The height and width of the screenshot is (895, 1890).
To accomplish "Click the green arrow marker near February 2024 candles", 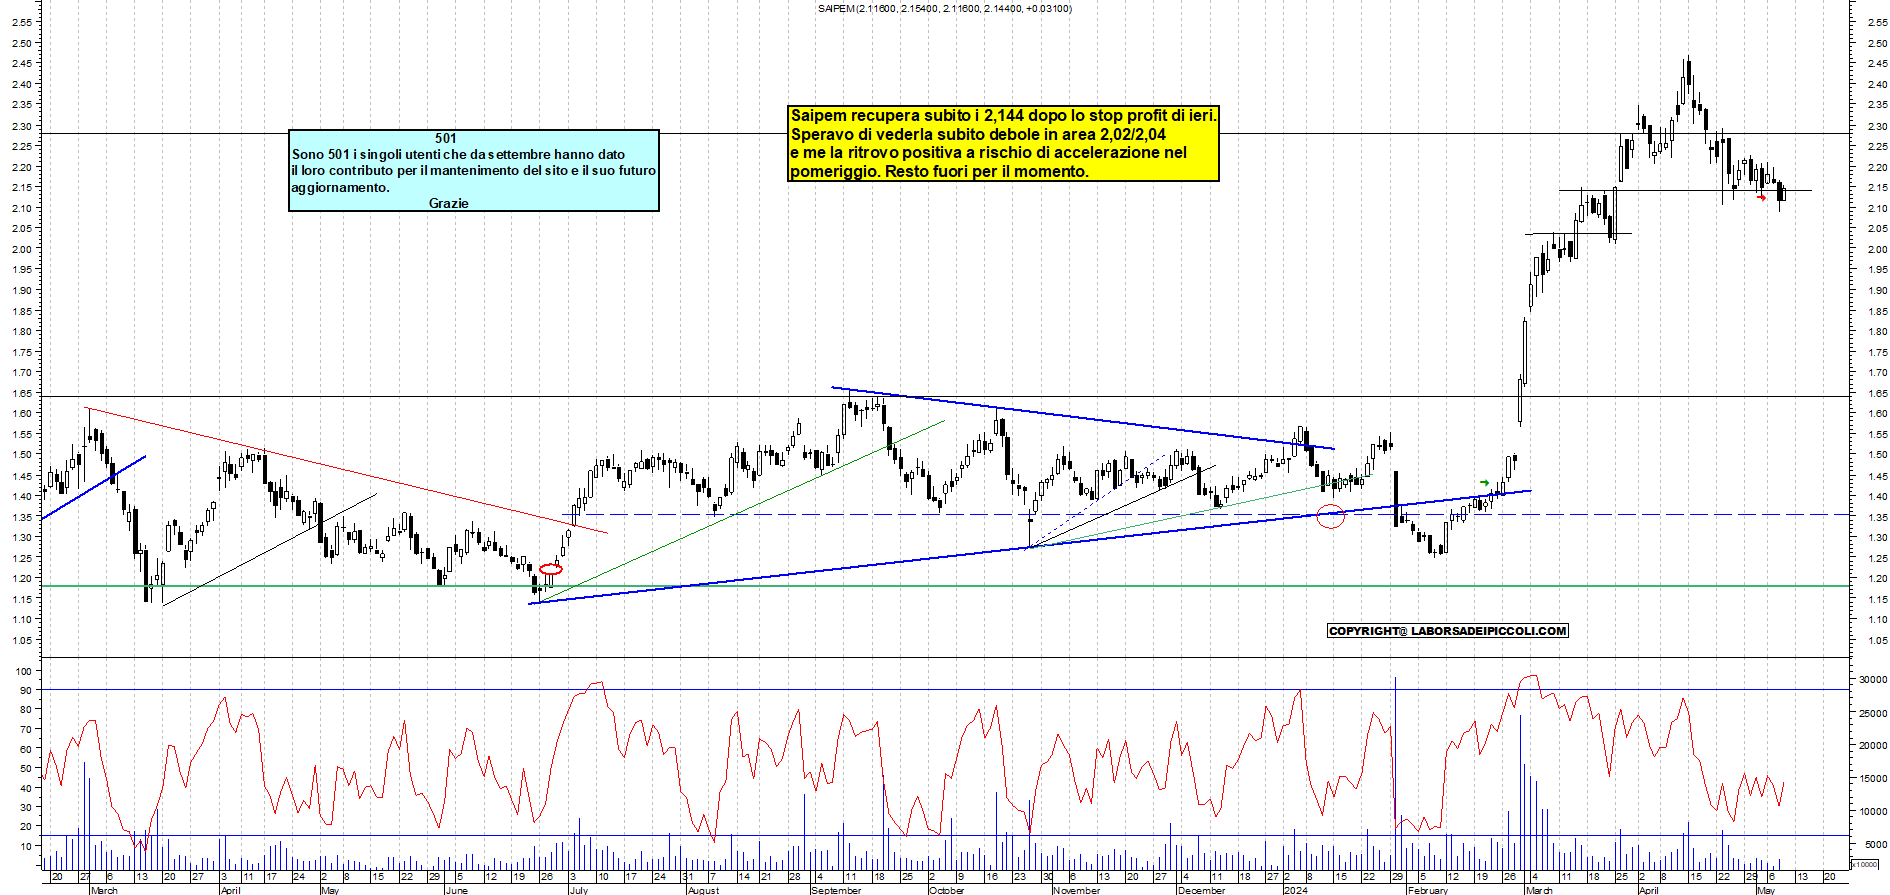I will (1484, 483).
